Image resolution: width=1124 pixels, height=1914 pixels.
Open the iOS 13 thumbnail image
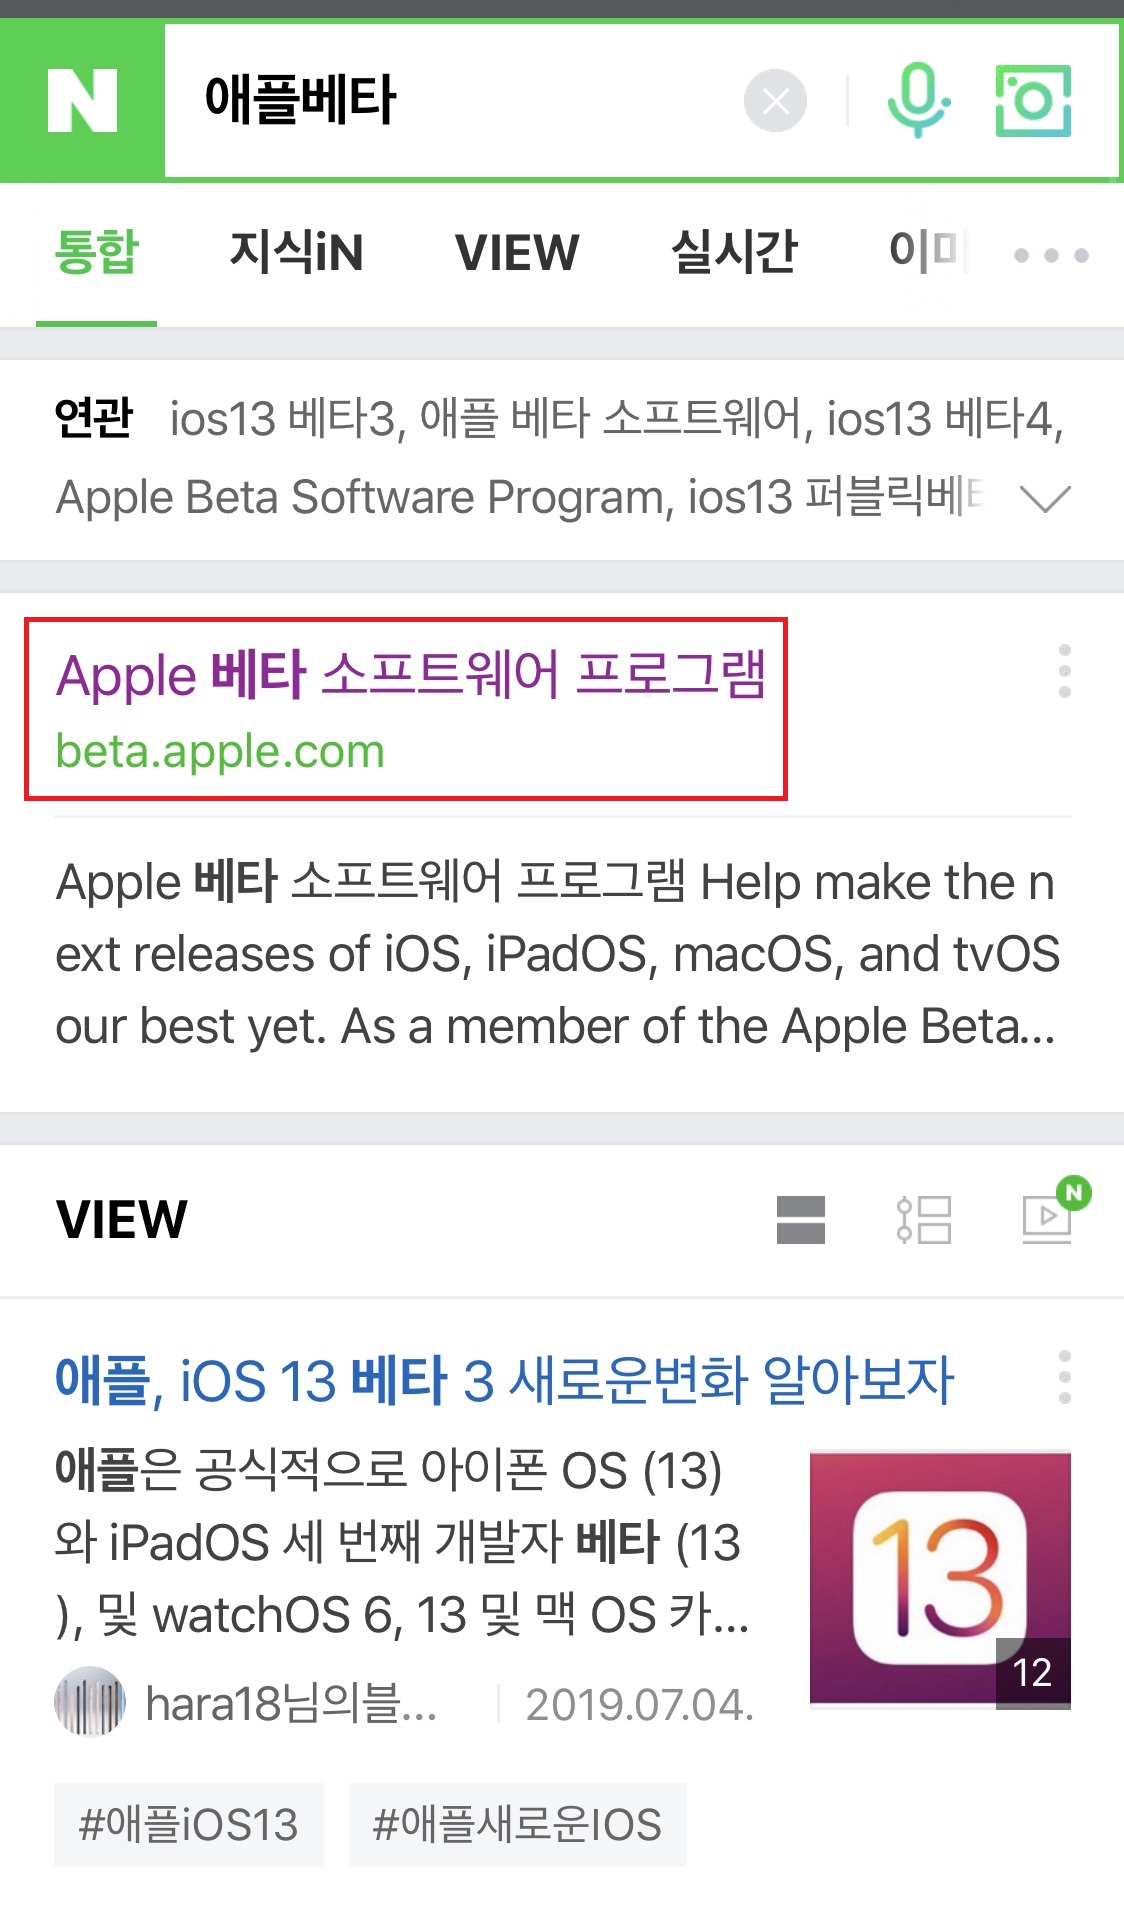(940, 1580)
